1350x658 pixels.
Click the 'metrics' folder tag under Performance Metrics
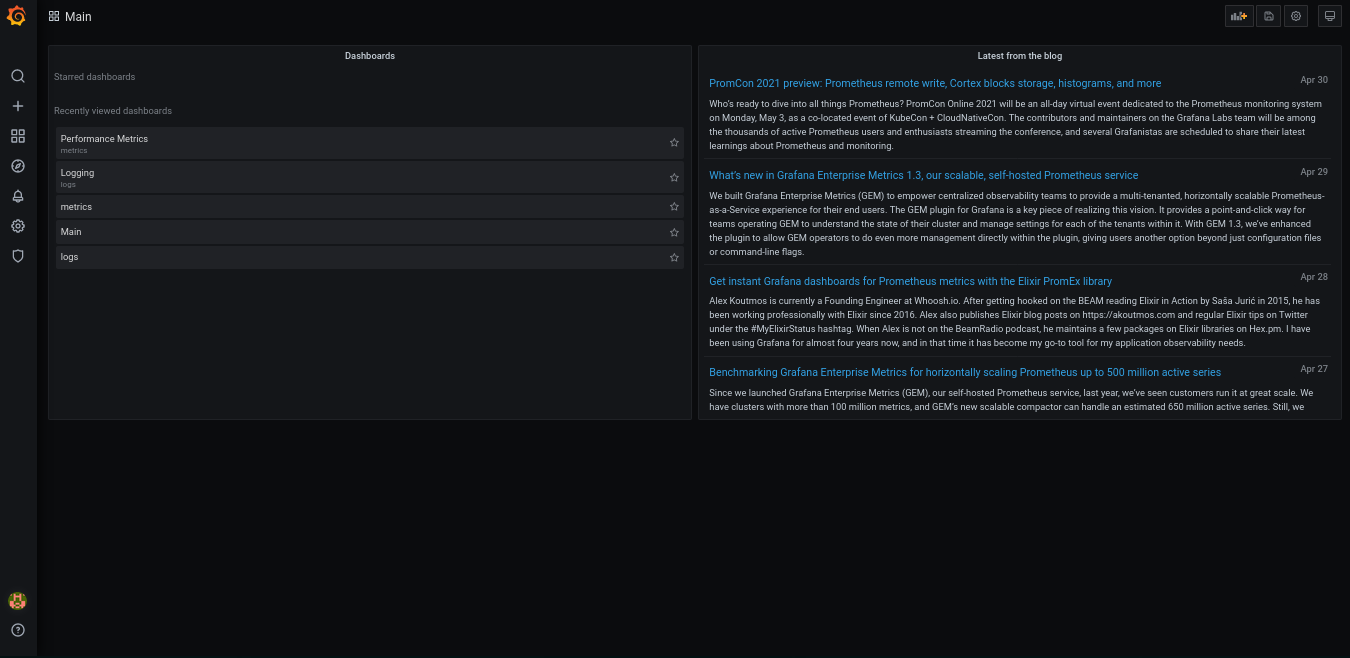(x=74, y=151)
